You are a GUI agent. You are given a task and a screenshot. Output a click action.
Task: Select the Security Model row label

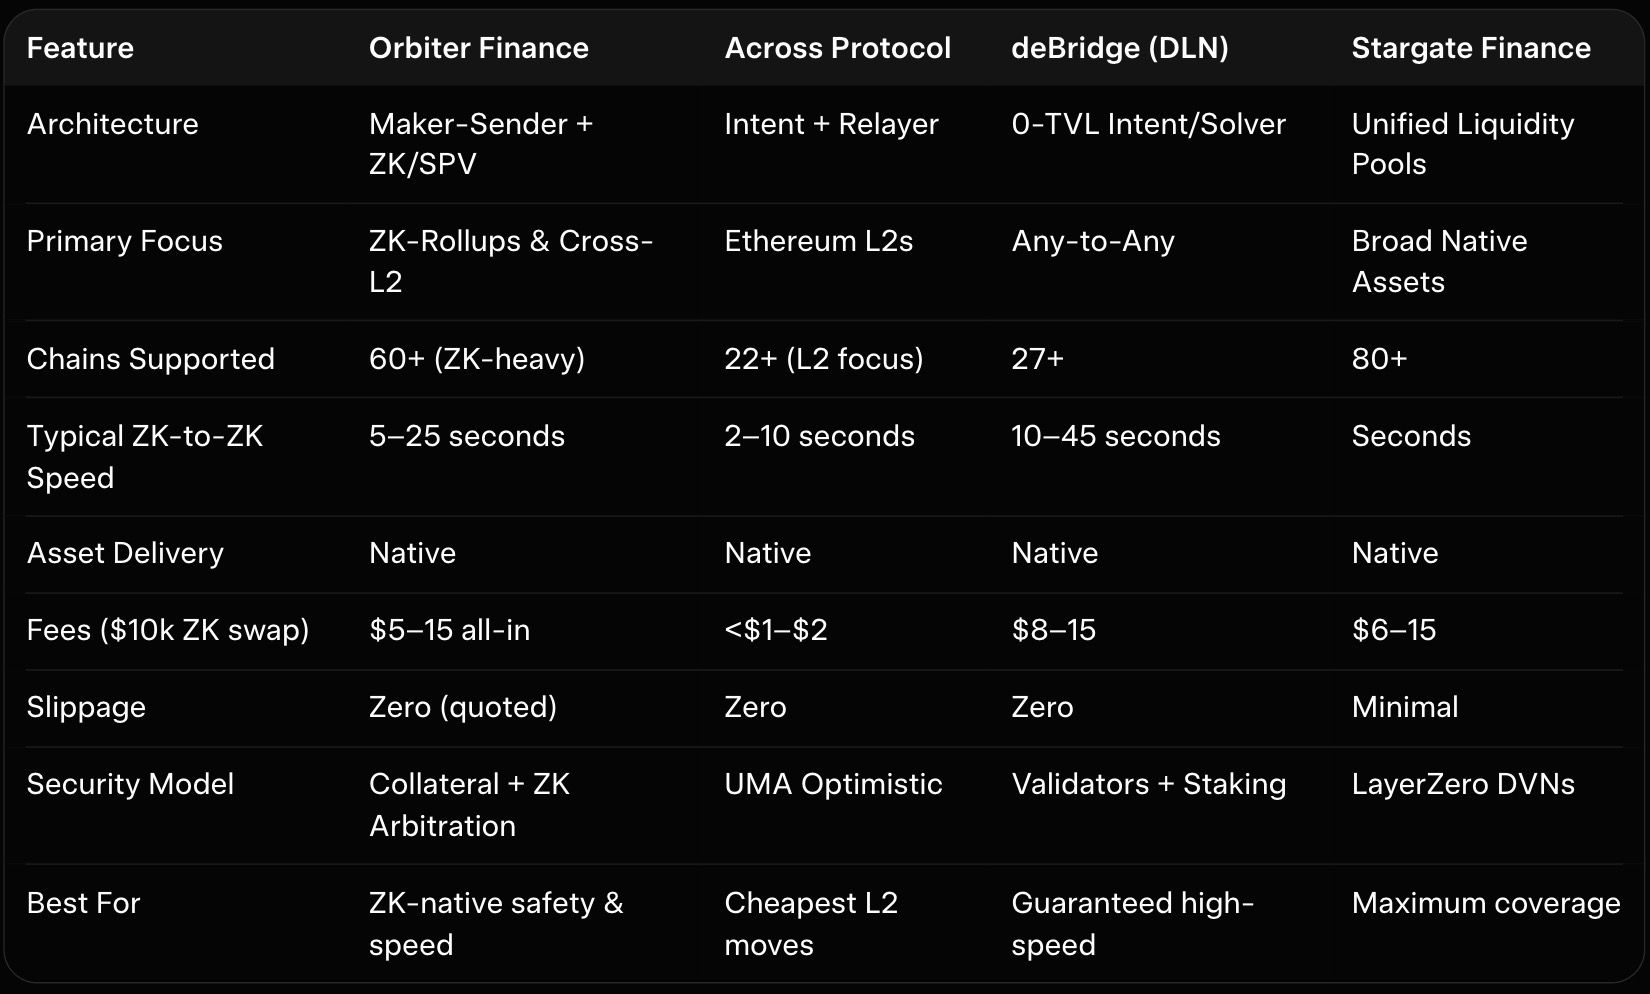(130, 784)
